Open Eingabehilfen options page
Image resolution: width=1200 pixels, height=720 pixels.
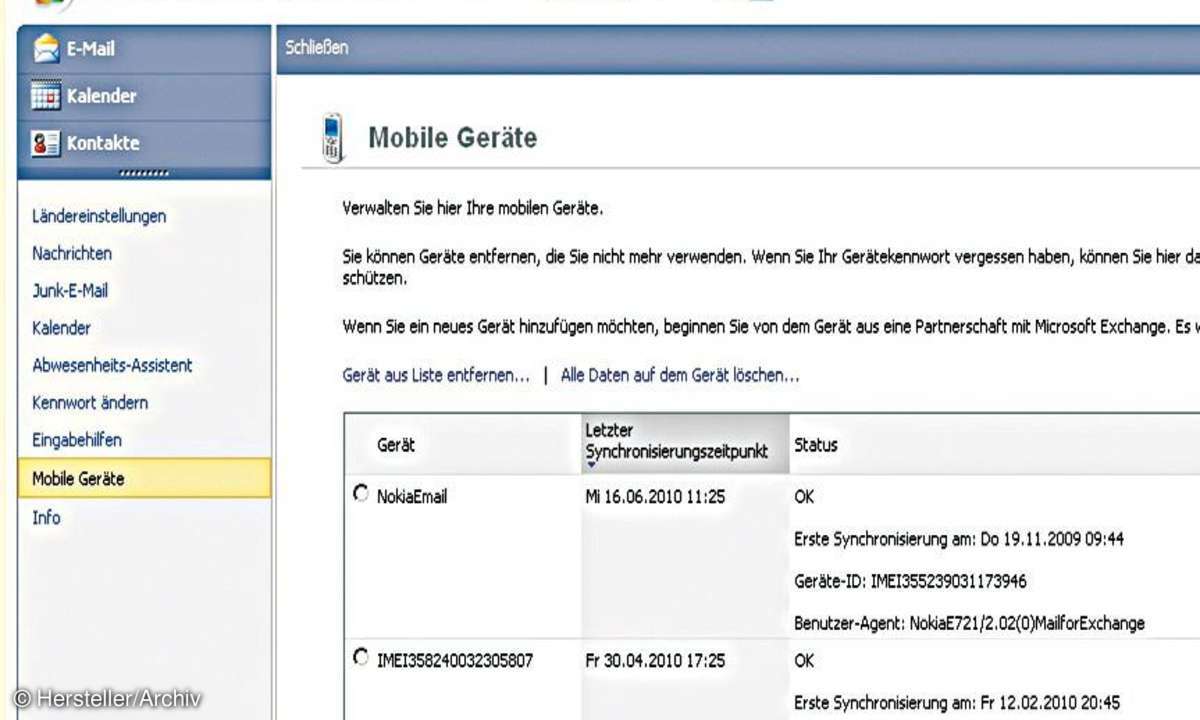pyautogui.click(x=77, y=440)
